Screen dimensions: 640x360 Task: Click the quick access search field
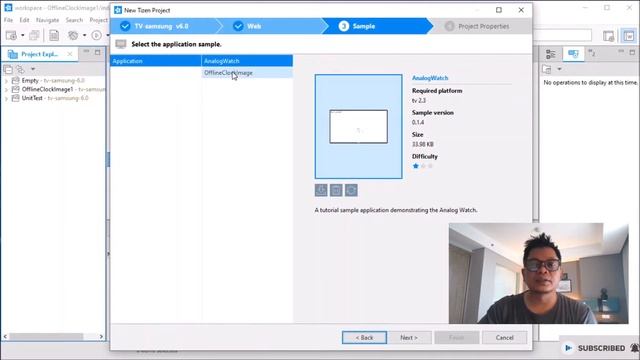click(562, 36)
